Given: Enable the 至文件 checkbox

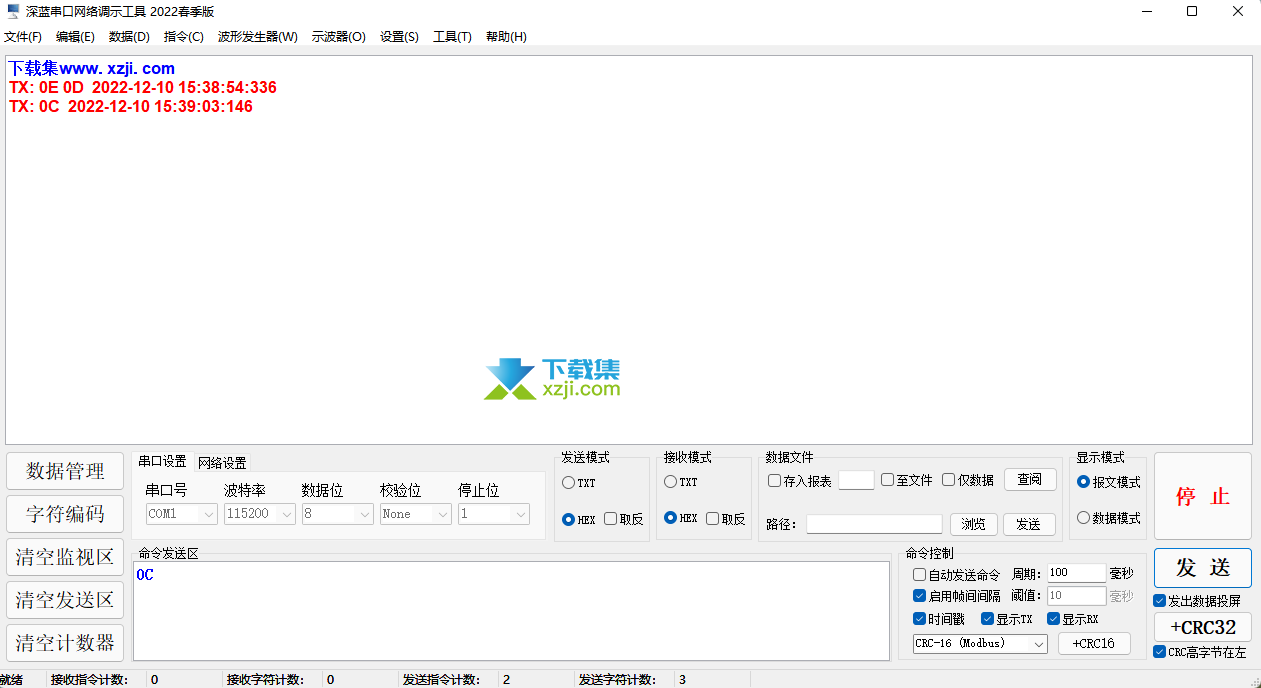Looking at the screenshot, I should pyautogui.click(x=907, y=480).
